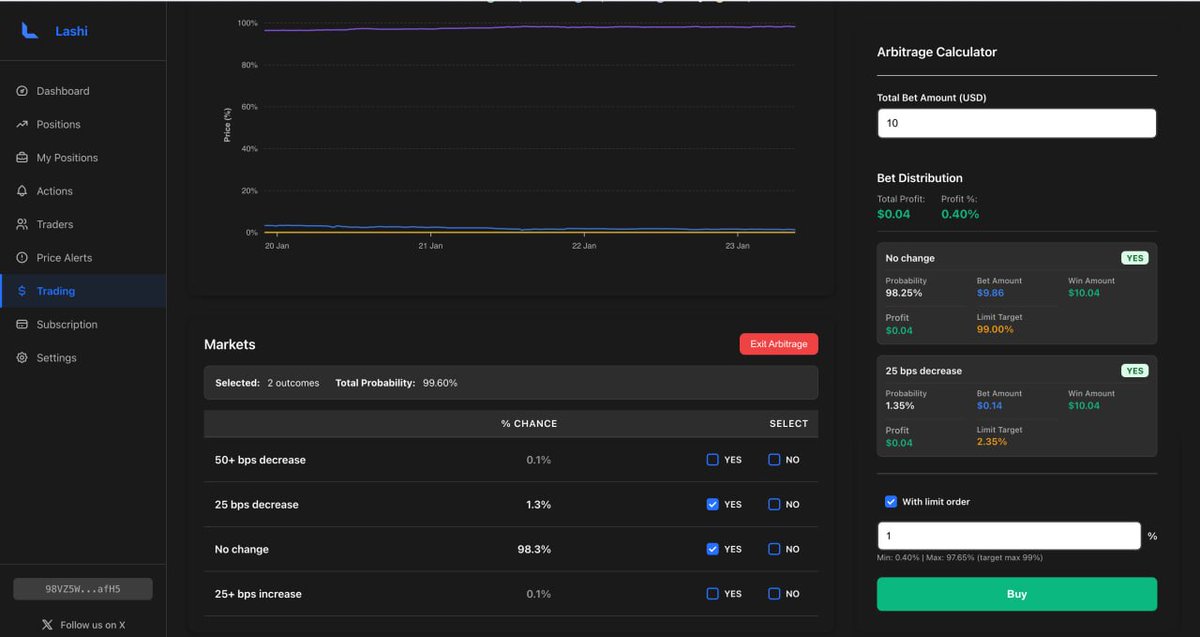This screenshot has height=637, width=1200.
Task: Click the Settings gear icon
Action: 22,358
